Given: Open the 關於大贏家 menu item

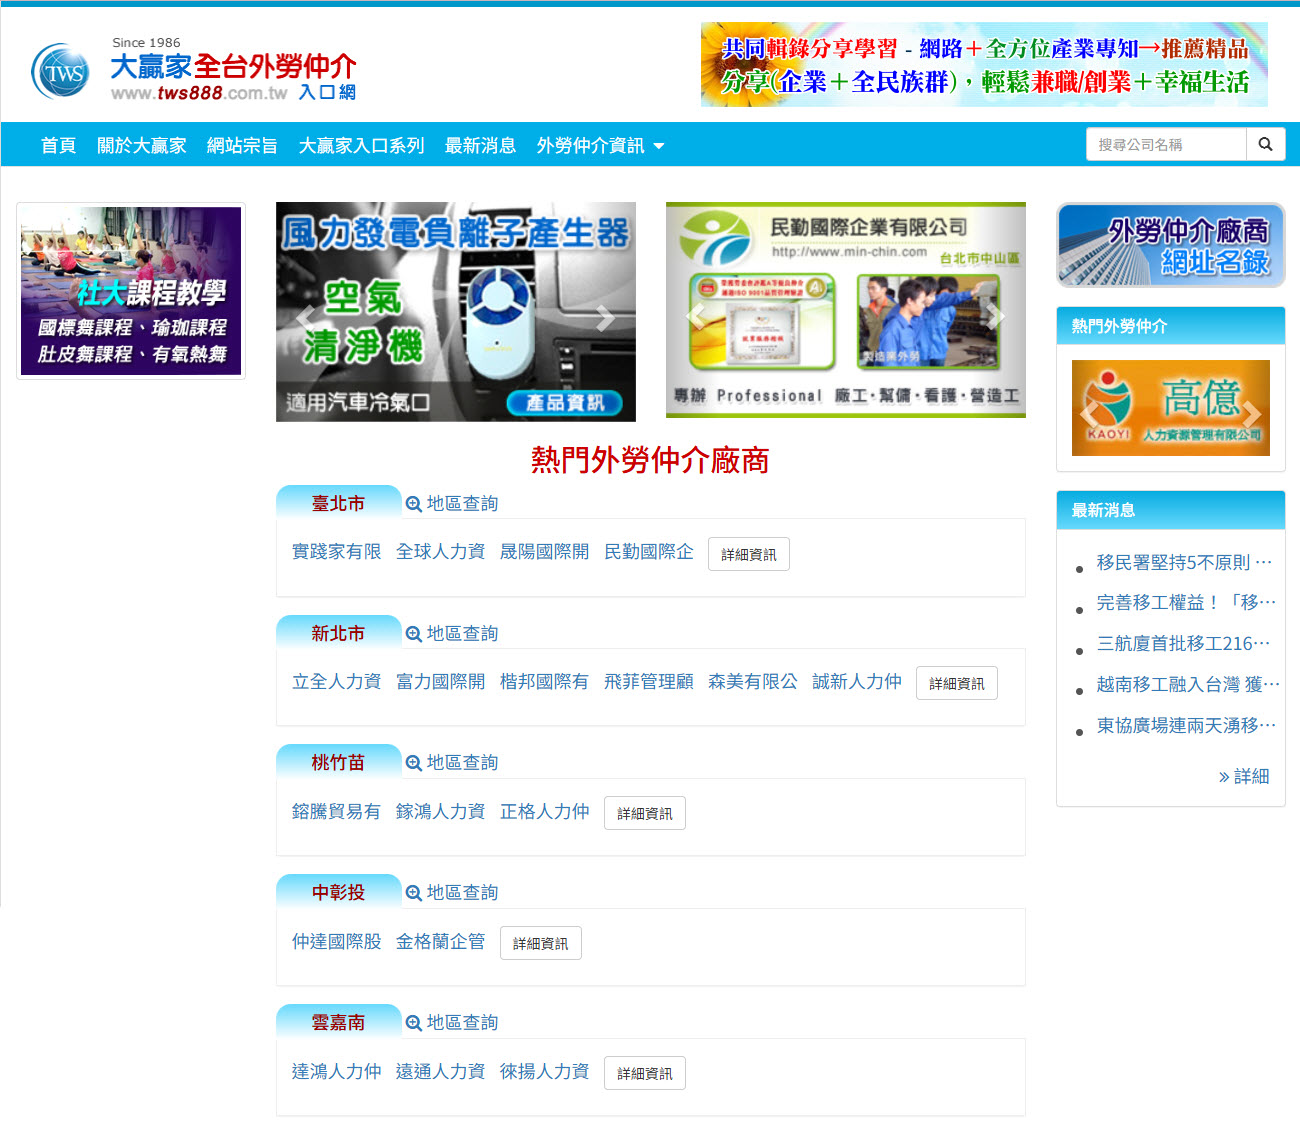Looking at the screenshot, I should click(141, 146).
